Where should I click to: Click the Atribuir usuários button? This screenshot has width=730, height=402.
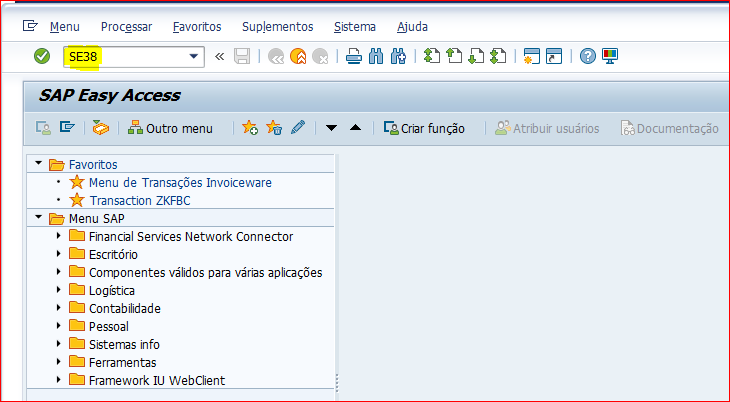pyautogui.click(x=547, y=128)
